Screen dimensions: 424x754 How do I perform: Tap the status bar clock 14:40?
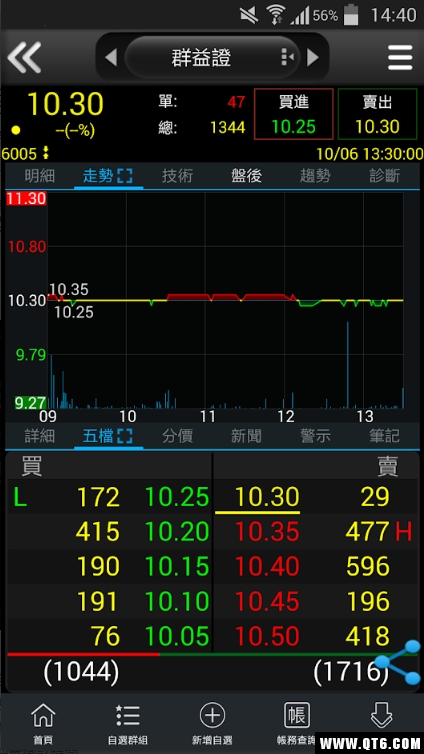[x=393, y=15]
